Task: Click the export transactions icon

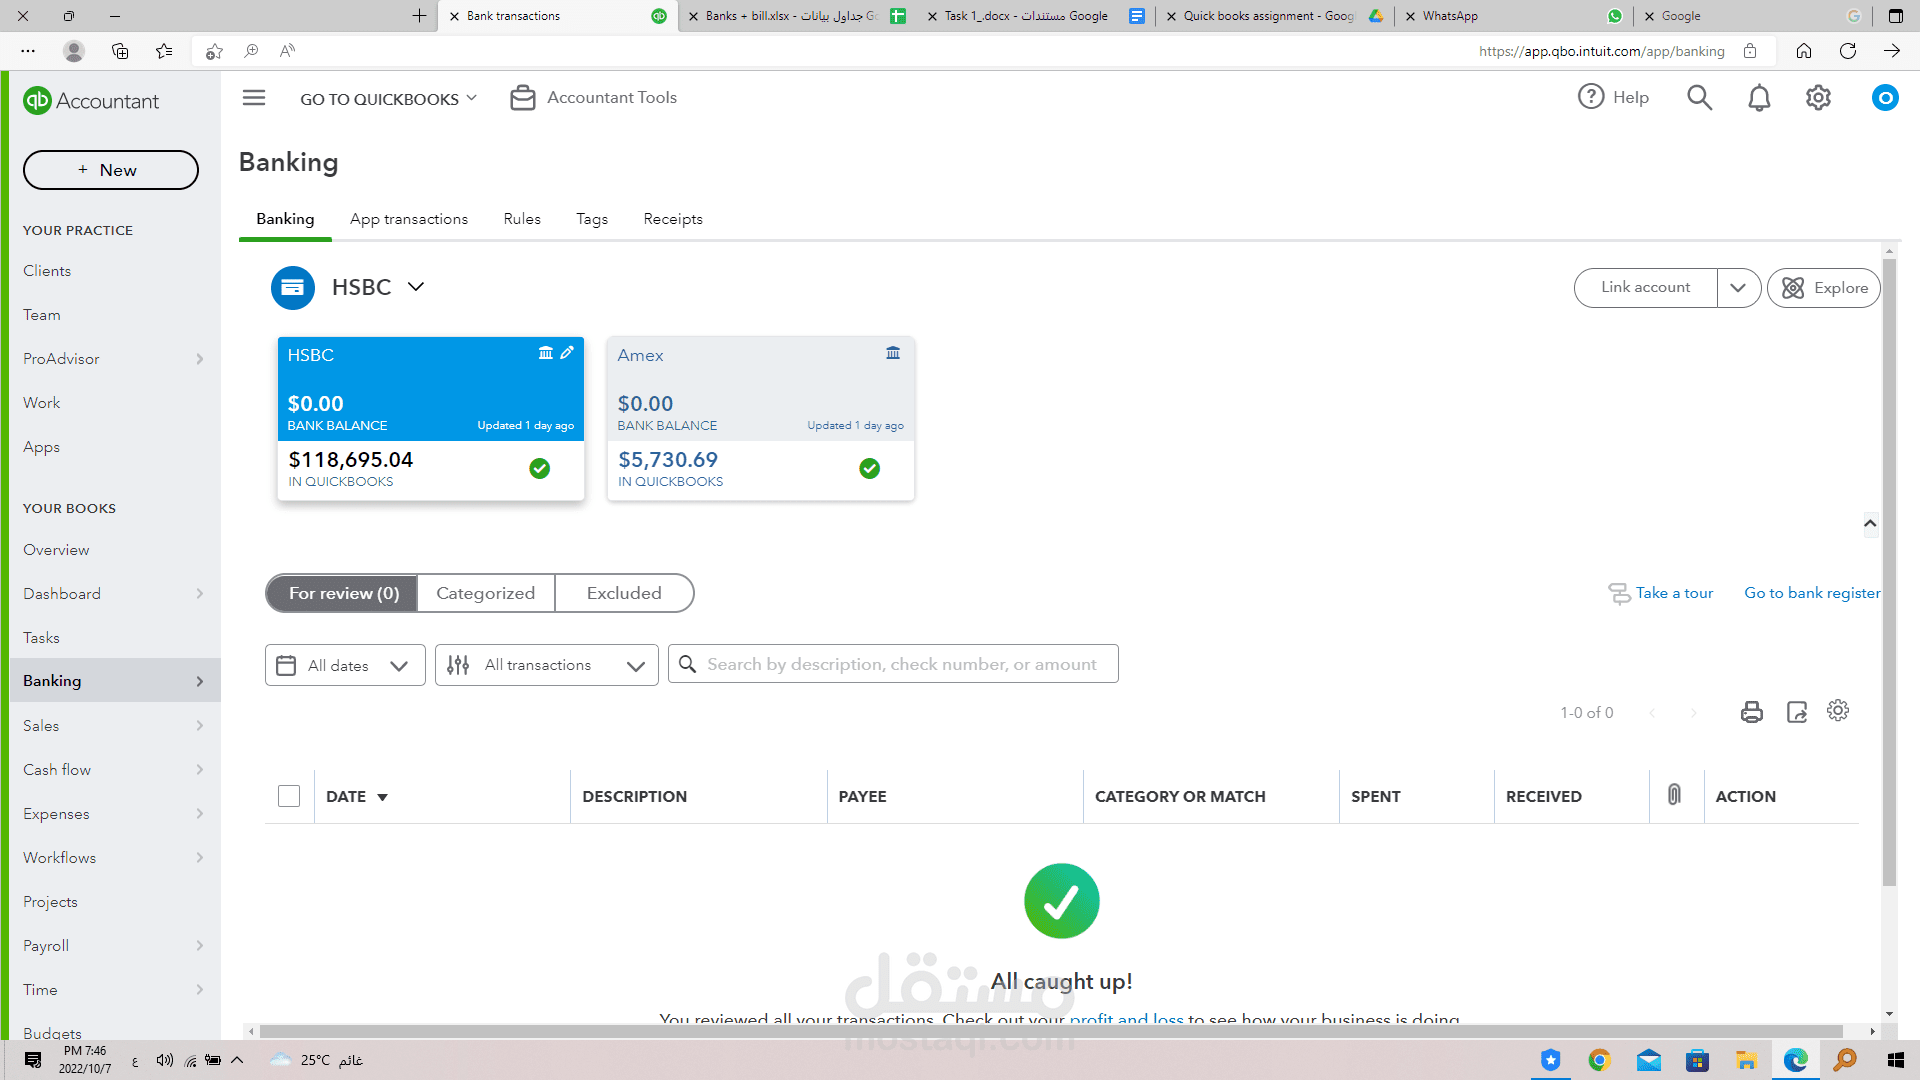Action: [1796, 712]
